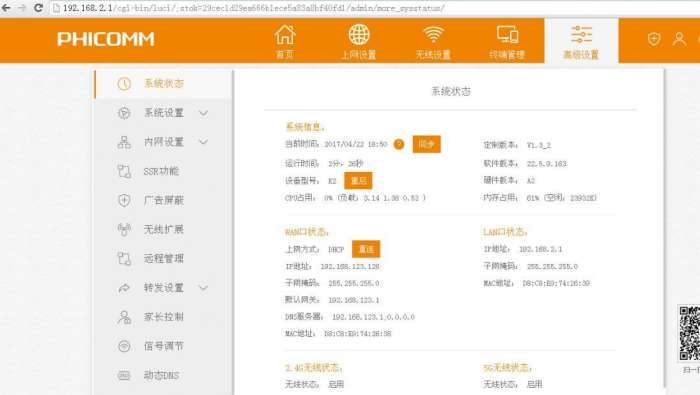Click the user account icon in header
700x395 pixels.
(x=679, y=39)
